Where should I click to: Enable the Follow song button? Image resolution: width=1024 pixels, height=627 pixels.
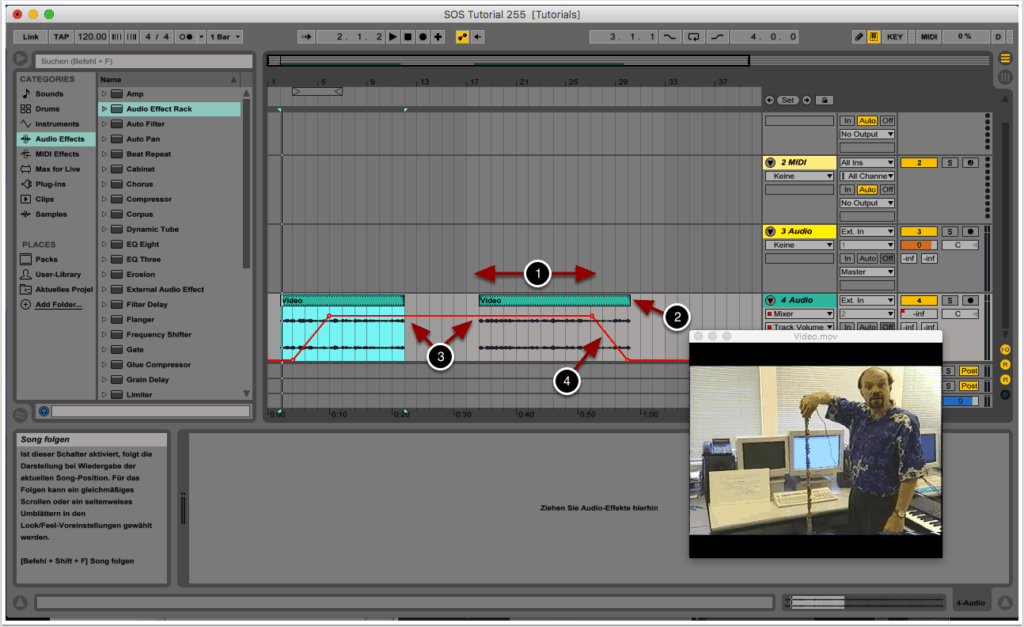click(x=307, y=37)
